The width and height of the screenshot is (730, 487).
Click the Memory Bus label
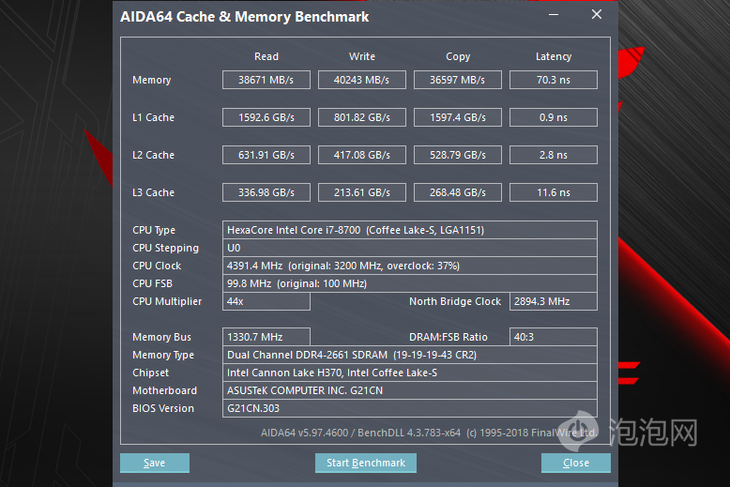coord(162,337)
